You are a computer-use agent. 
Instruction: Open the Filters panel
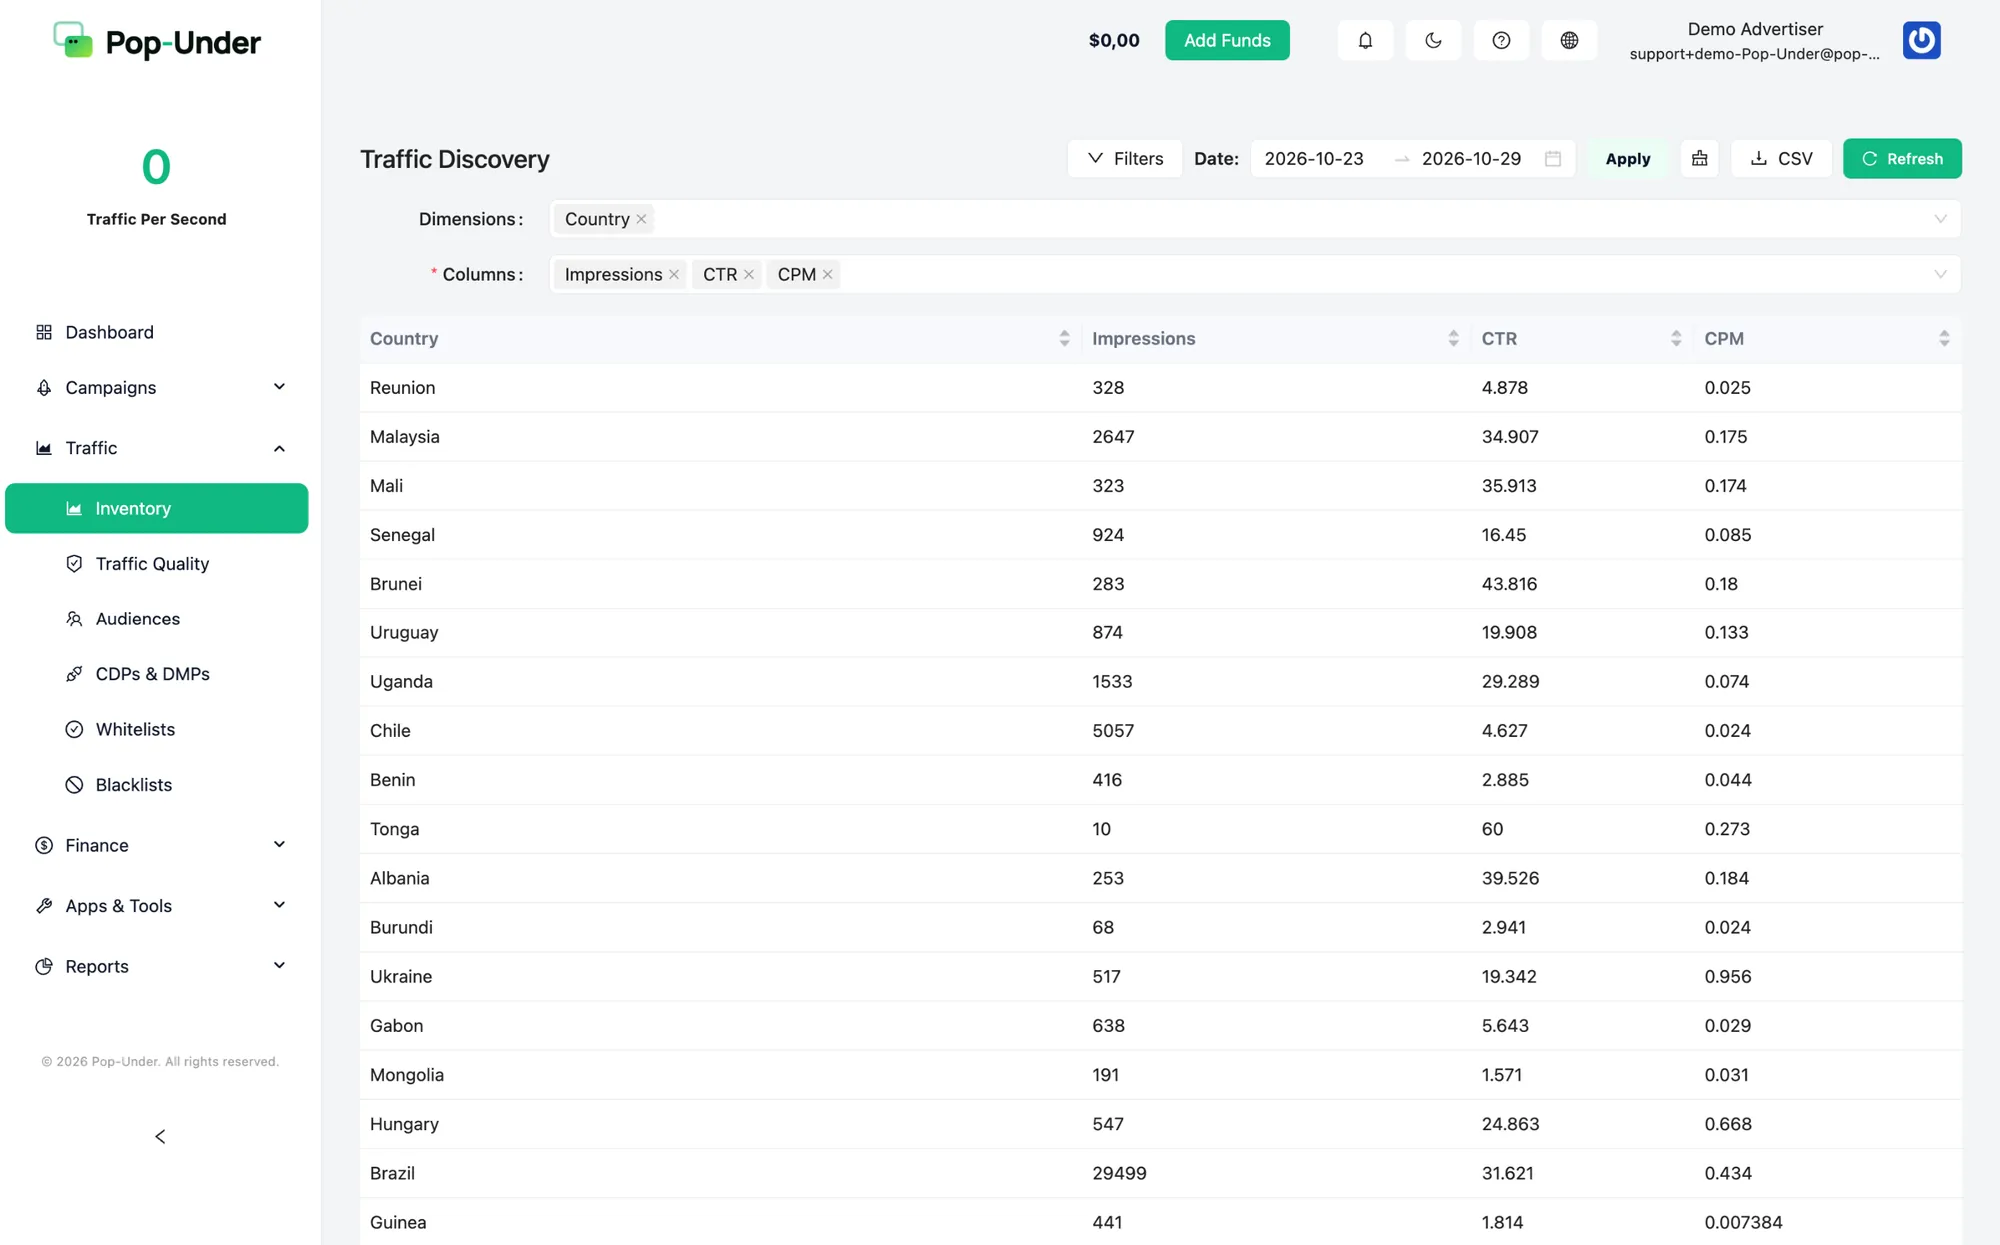(x=1125, y=159)
